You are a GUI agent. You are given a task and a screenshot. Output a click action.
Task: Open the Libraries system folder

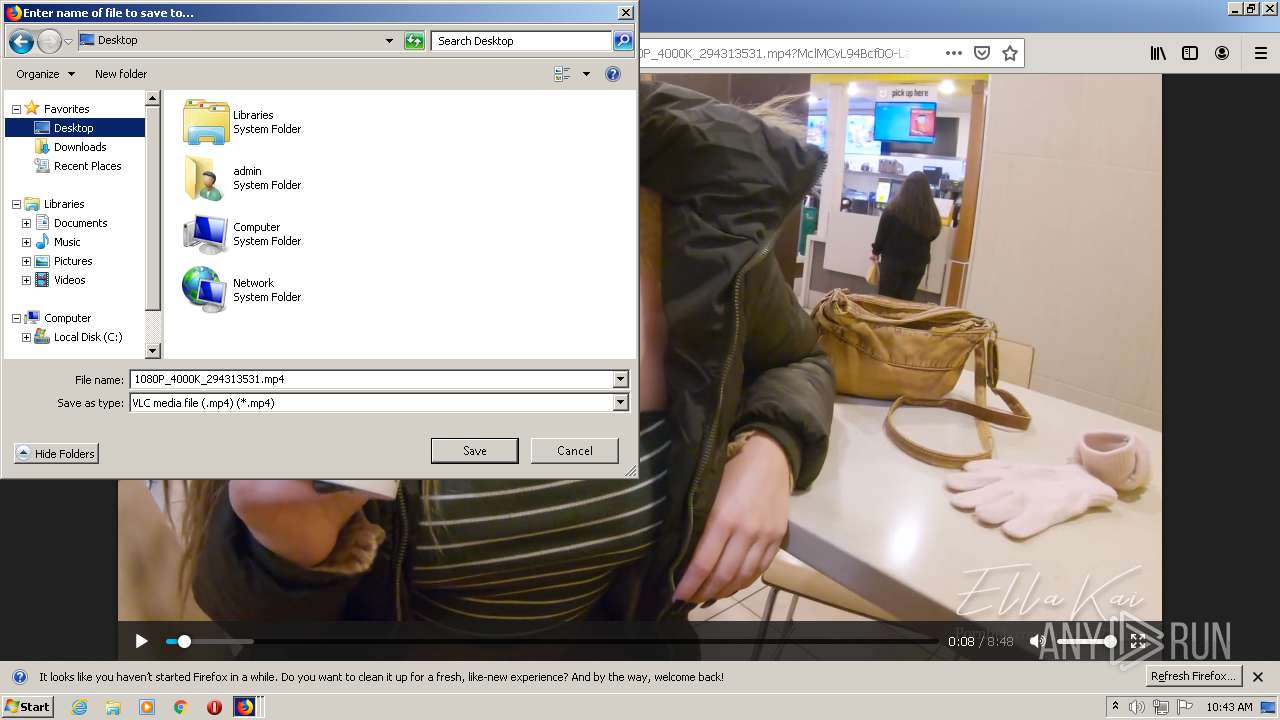pos(243,122)
